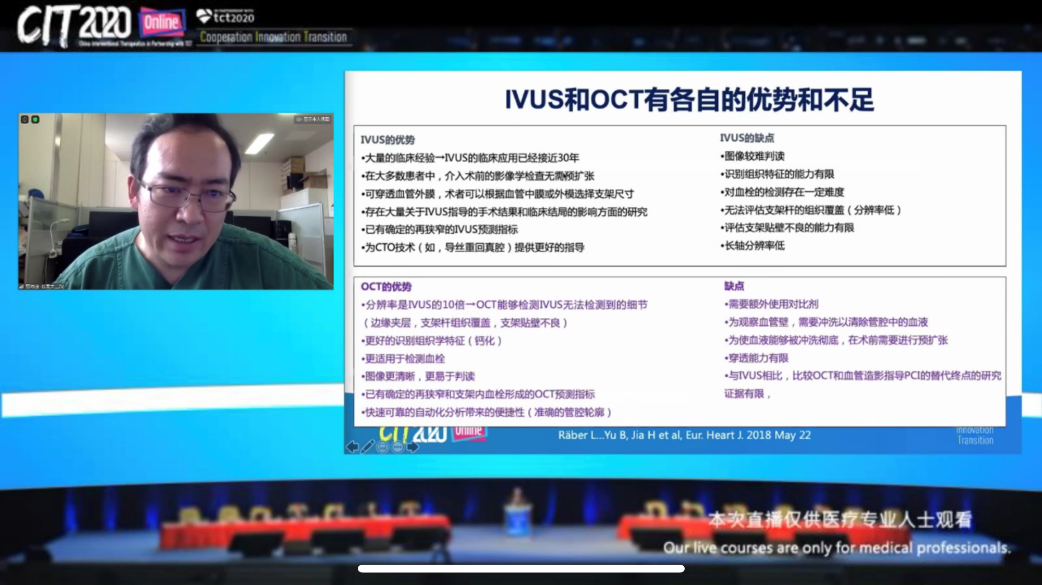Screen dimensions: 1042x585
Task: Click the dark square icon on webcam
Action: [x=25, y=120]
